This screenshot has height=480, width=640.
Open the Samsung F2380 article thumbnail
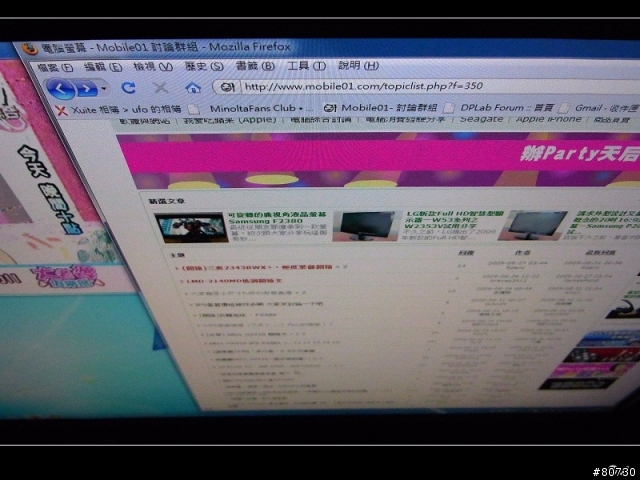coord(191,228)
